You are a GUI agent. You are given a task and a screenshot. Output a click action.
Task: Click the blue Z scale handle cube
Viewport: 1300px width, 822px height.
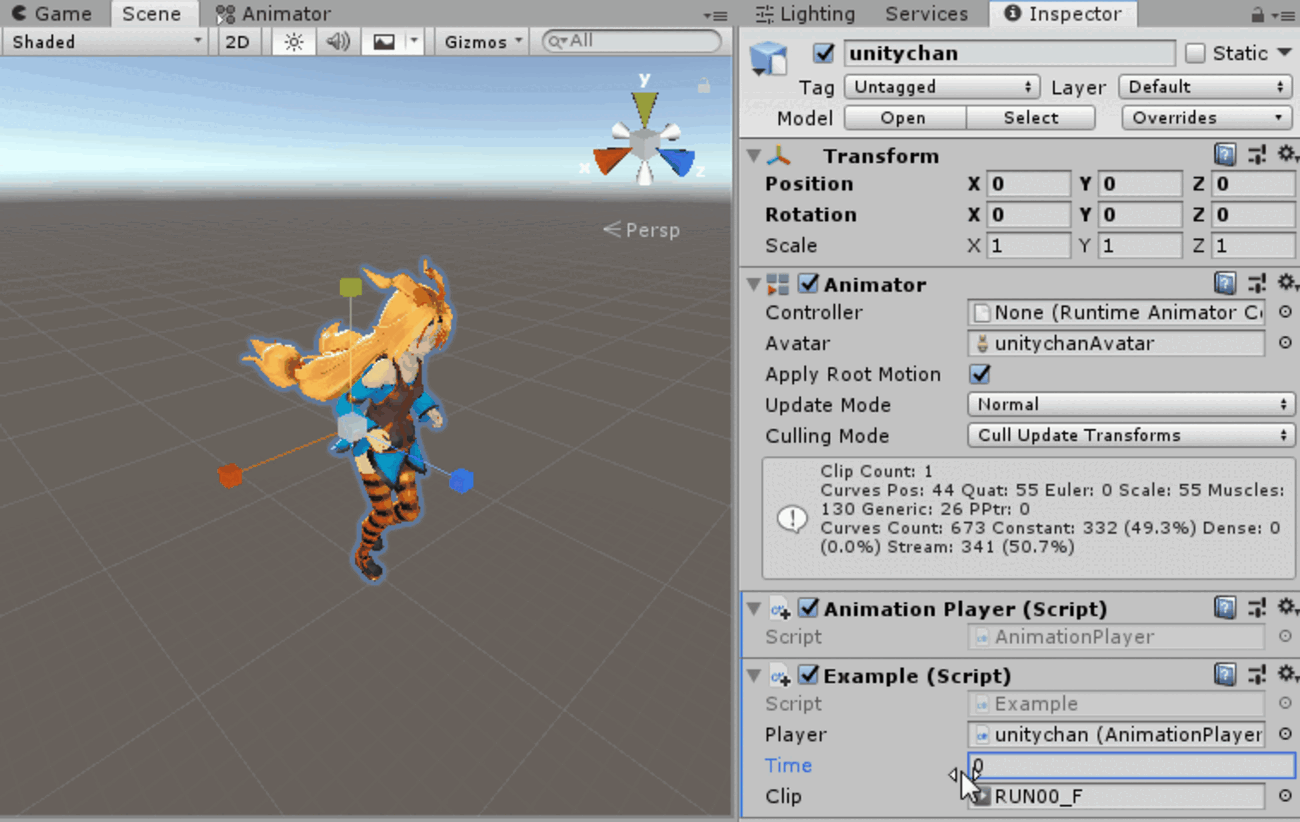pyautogui.click(x=461, y=481)
